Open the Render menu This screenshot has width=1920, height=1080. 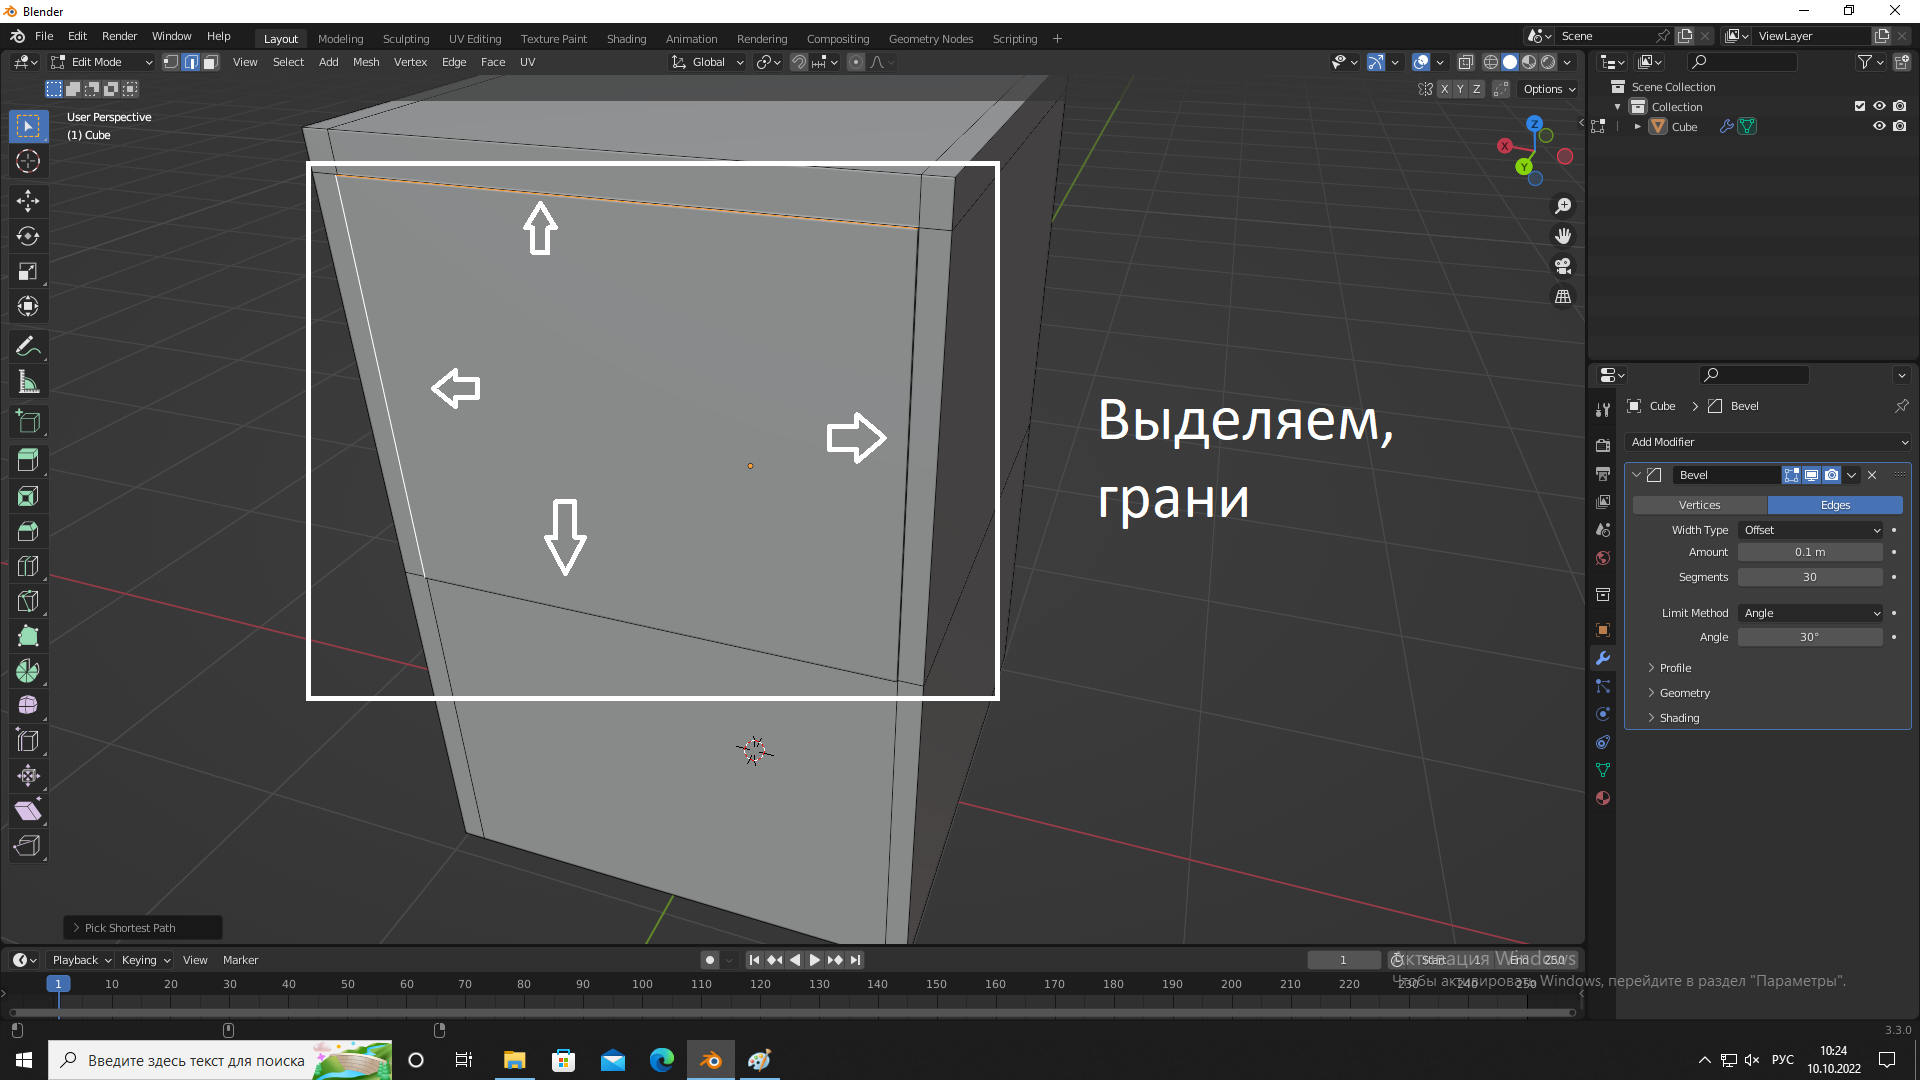(x=120, y=36)
